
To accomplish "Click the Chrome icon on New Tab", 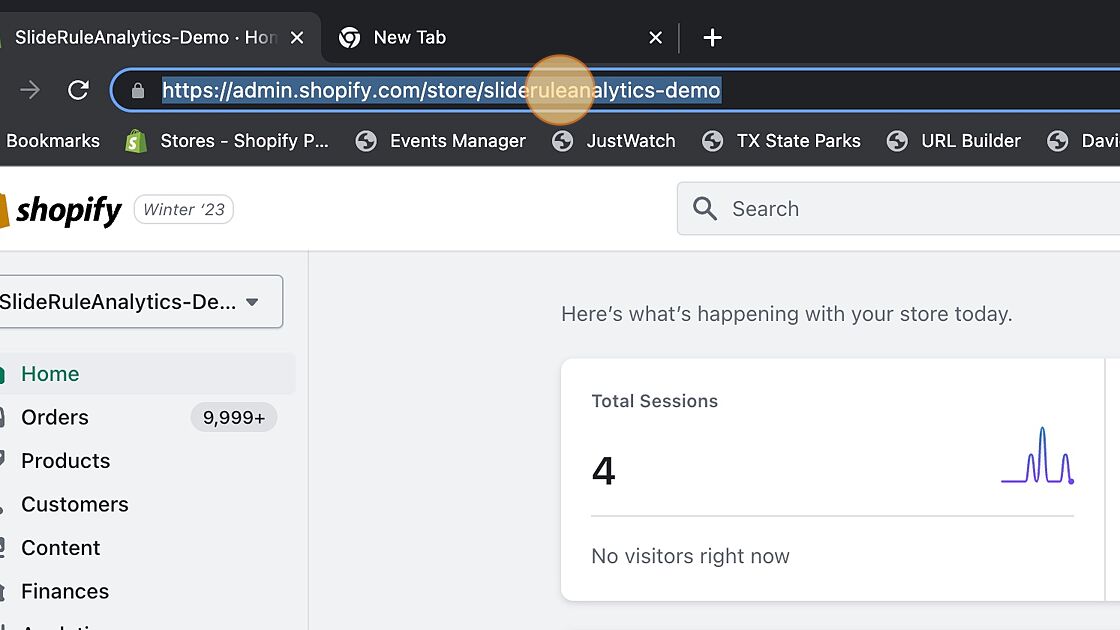I will click(349, 38).
